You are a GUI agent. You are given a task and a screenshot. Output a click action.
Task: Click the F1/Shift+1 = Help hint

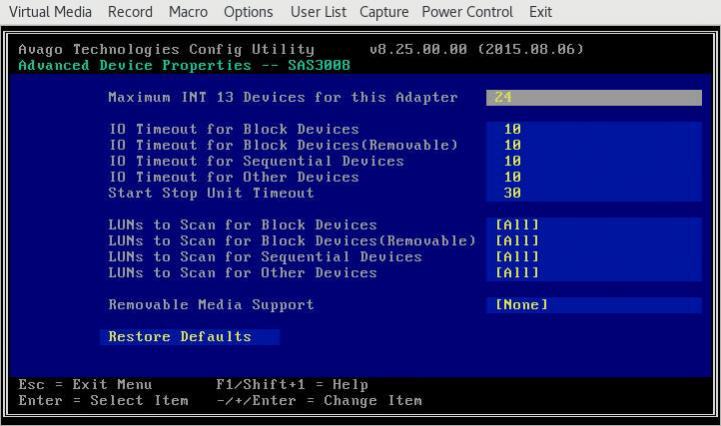point(292,385)
